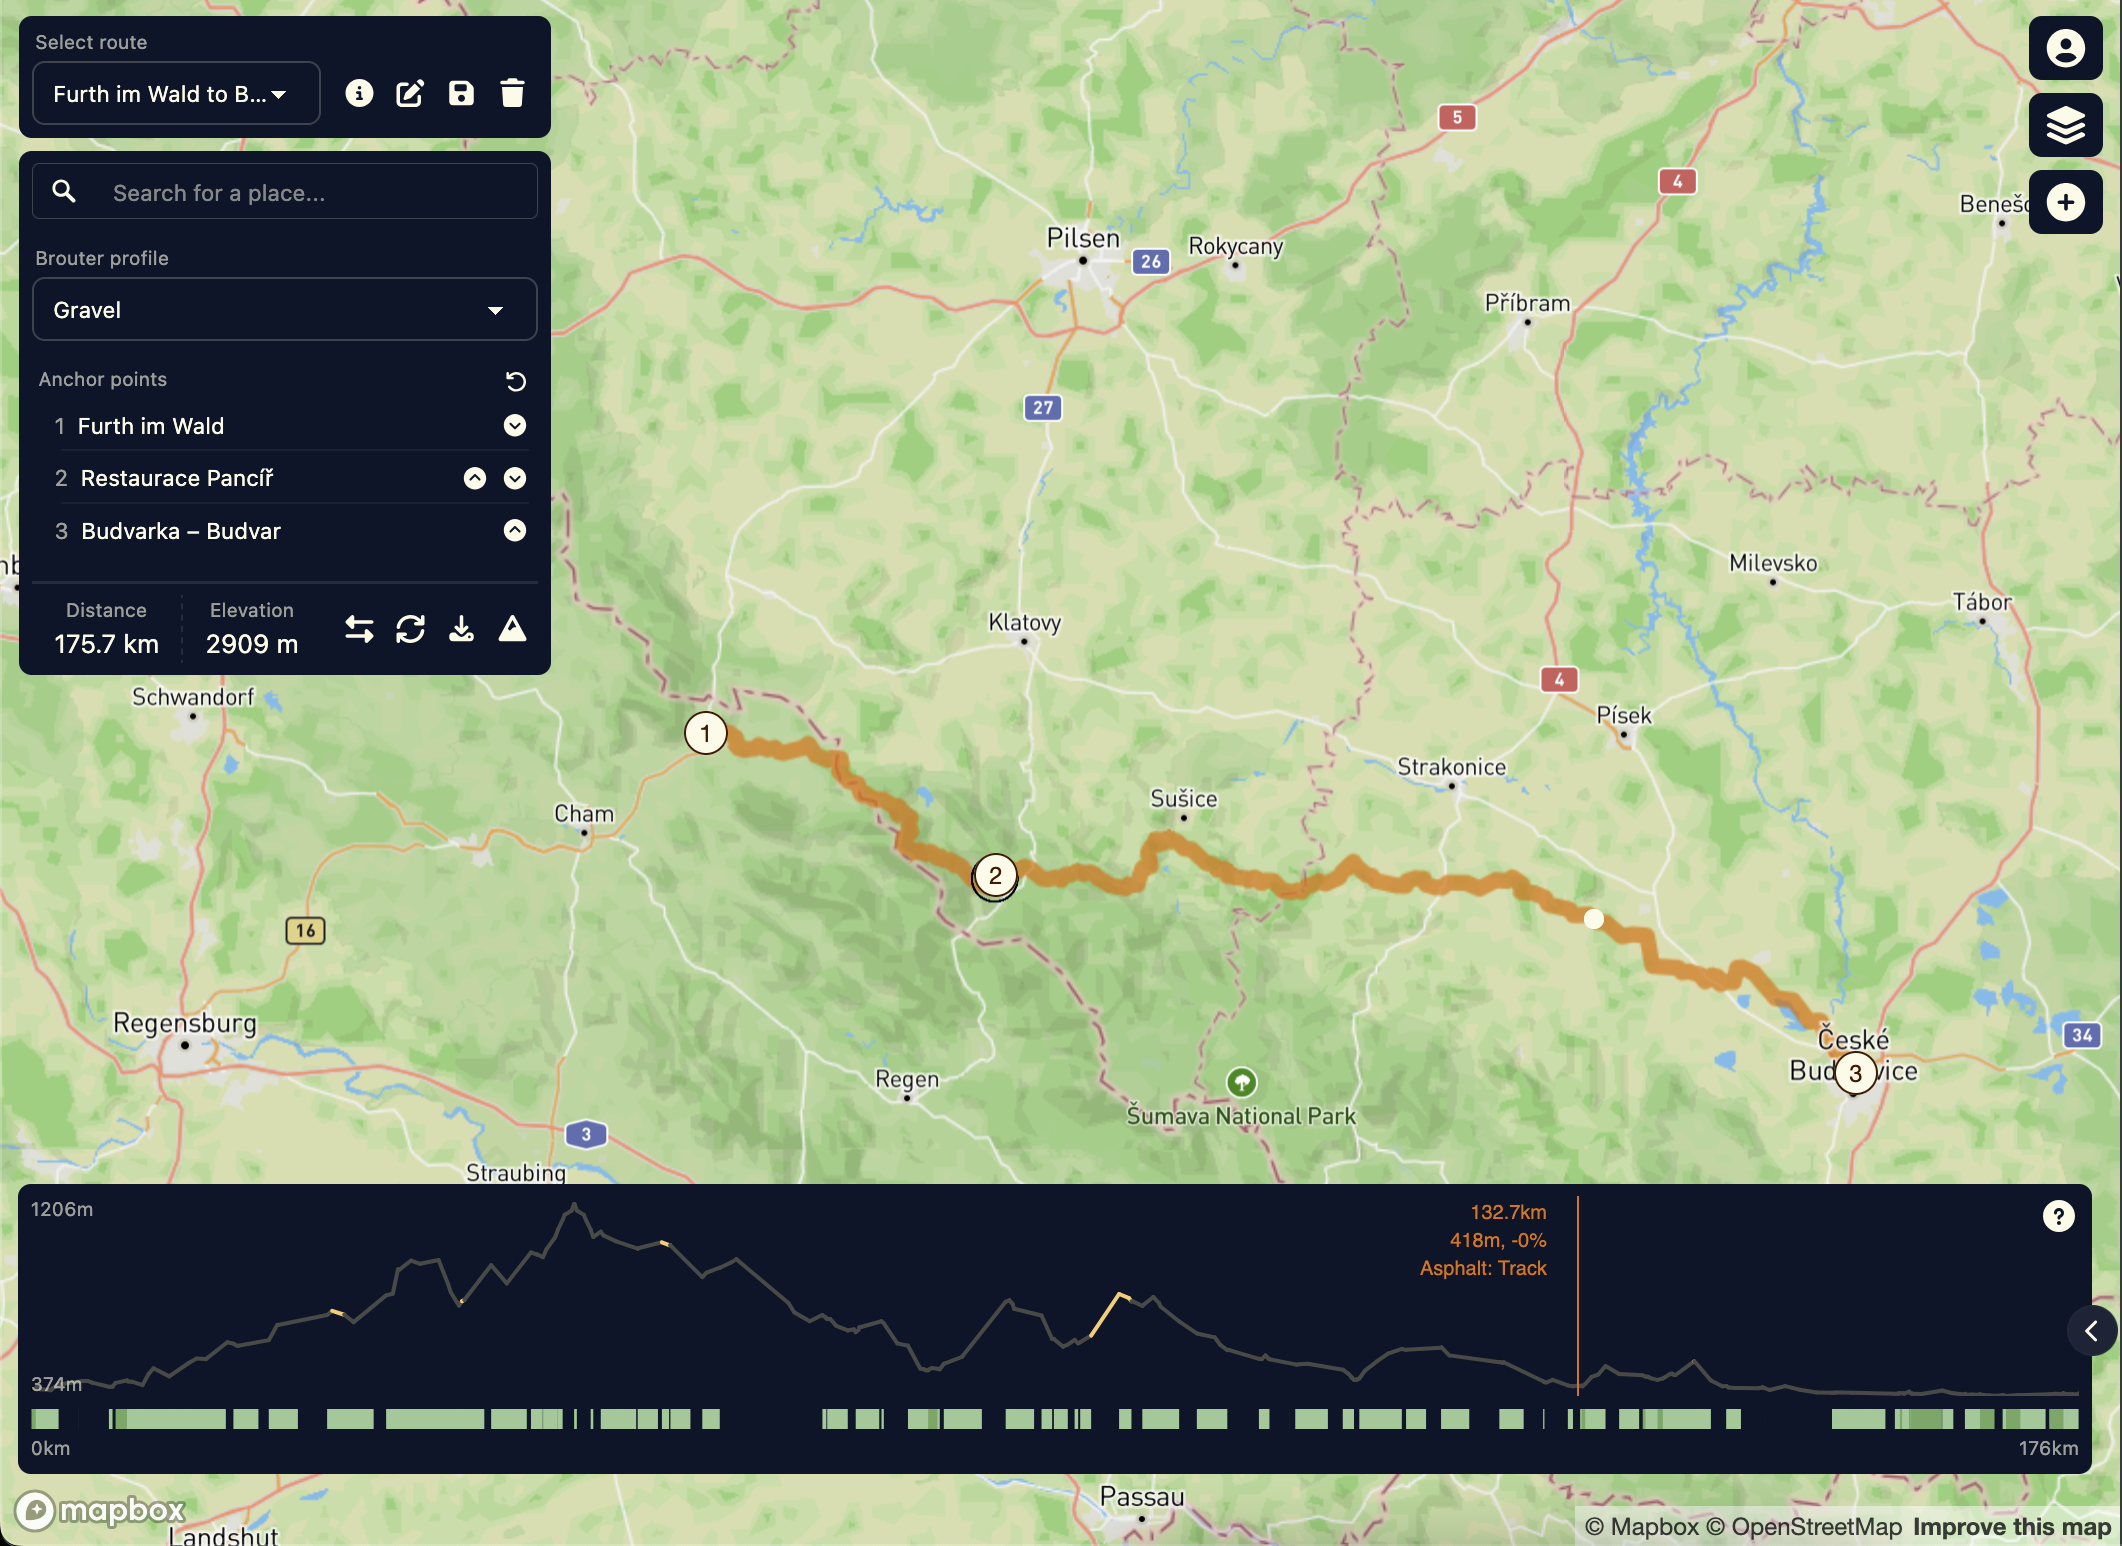
Task: Reverse the route direction
Action: pos(359,629)
